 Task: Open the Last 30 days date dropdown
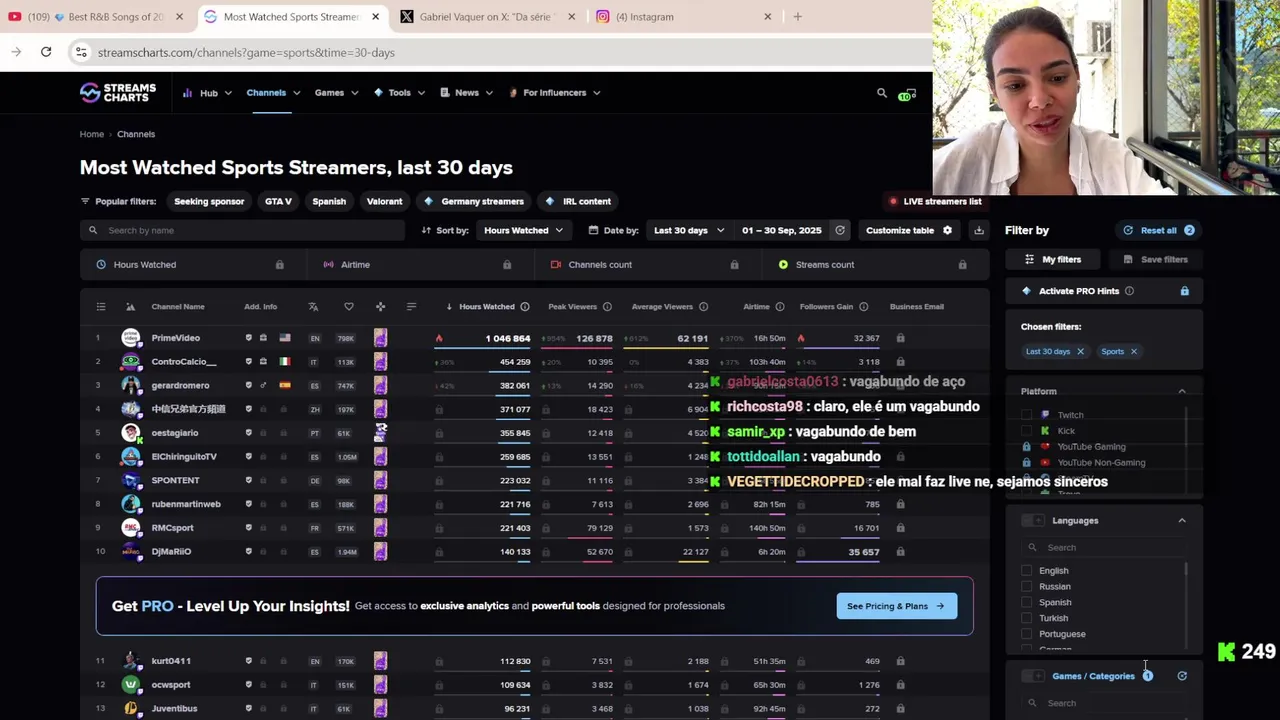click(x=688, y=230)
